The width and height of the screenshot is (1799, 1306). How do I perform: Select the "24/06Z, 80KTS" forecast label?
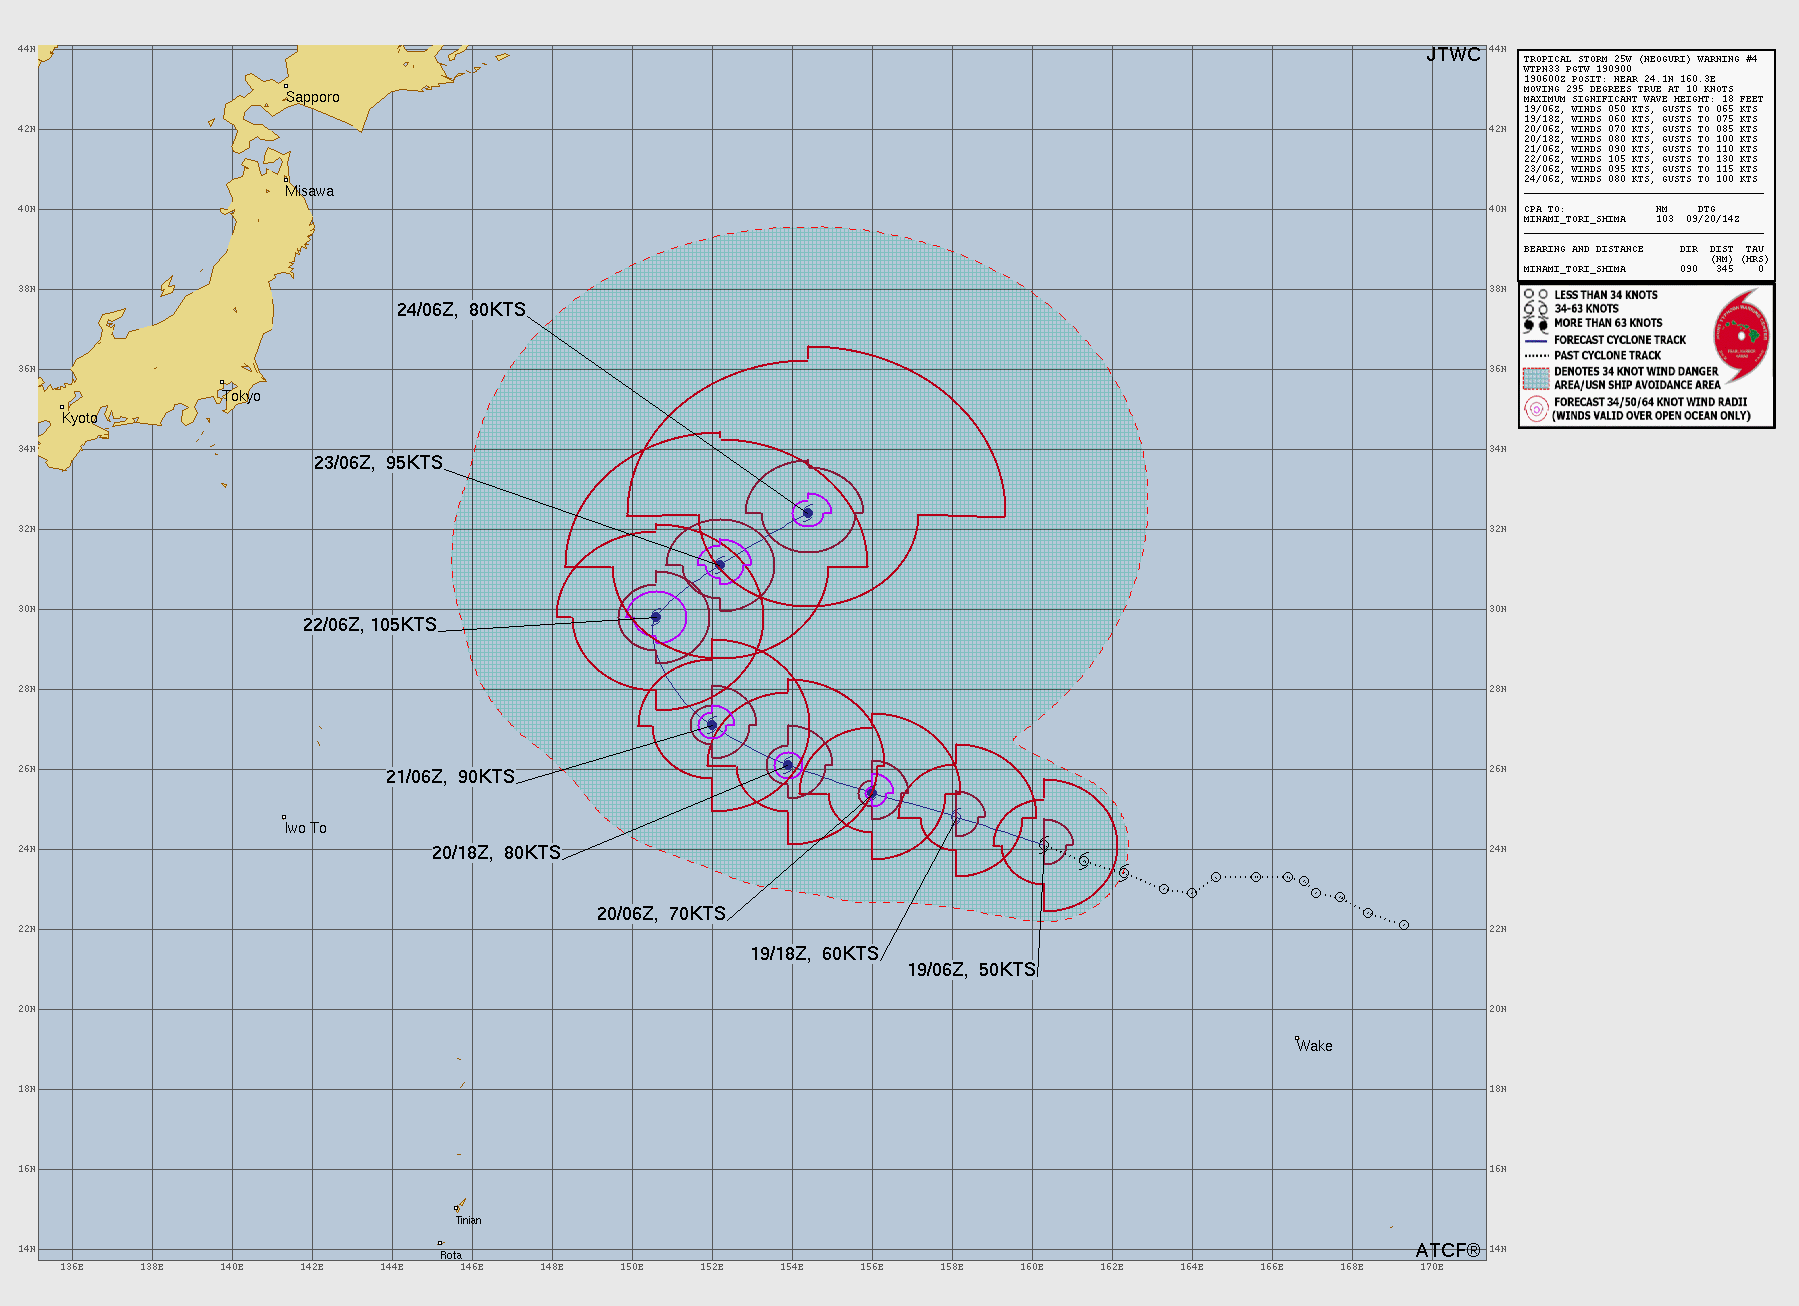coord(461,310)
